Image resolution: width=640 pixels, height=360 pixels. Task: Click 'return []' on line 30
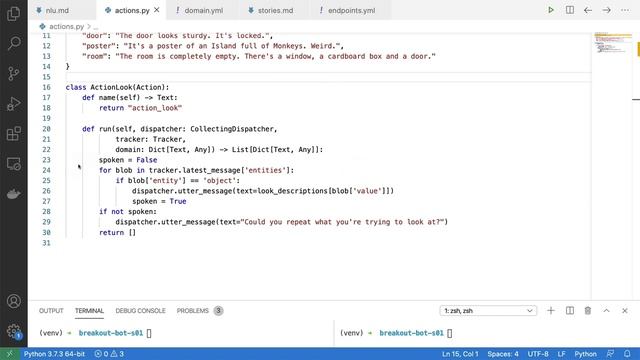coord(117,232)
